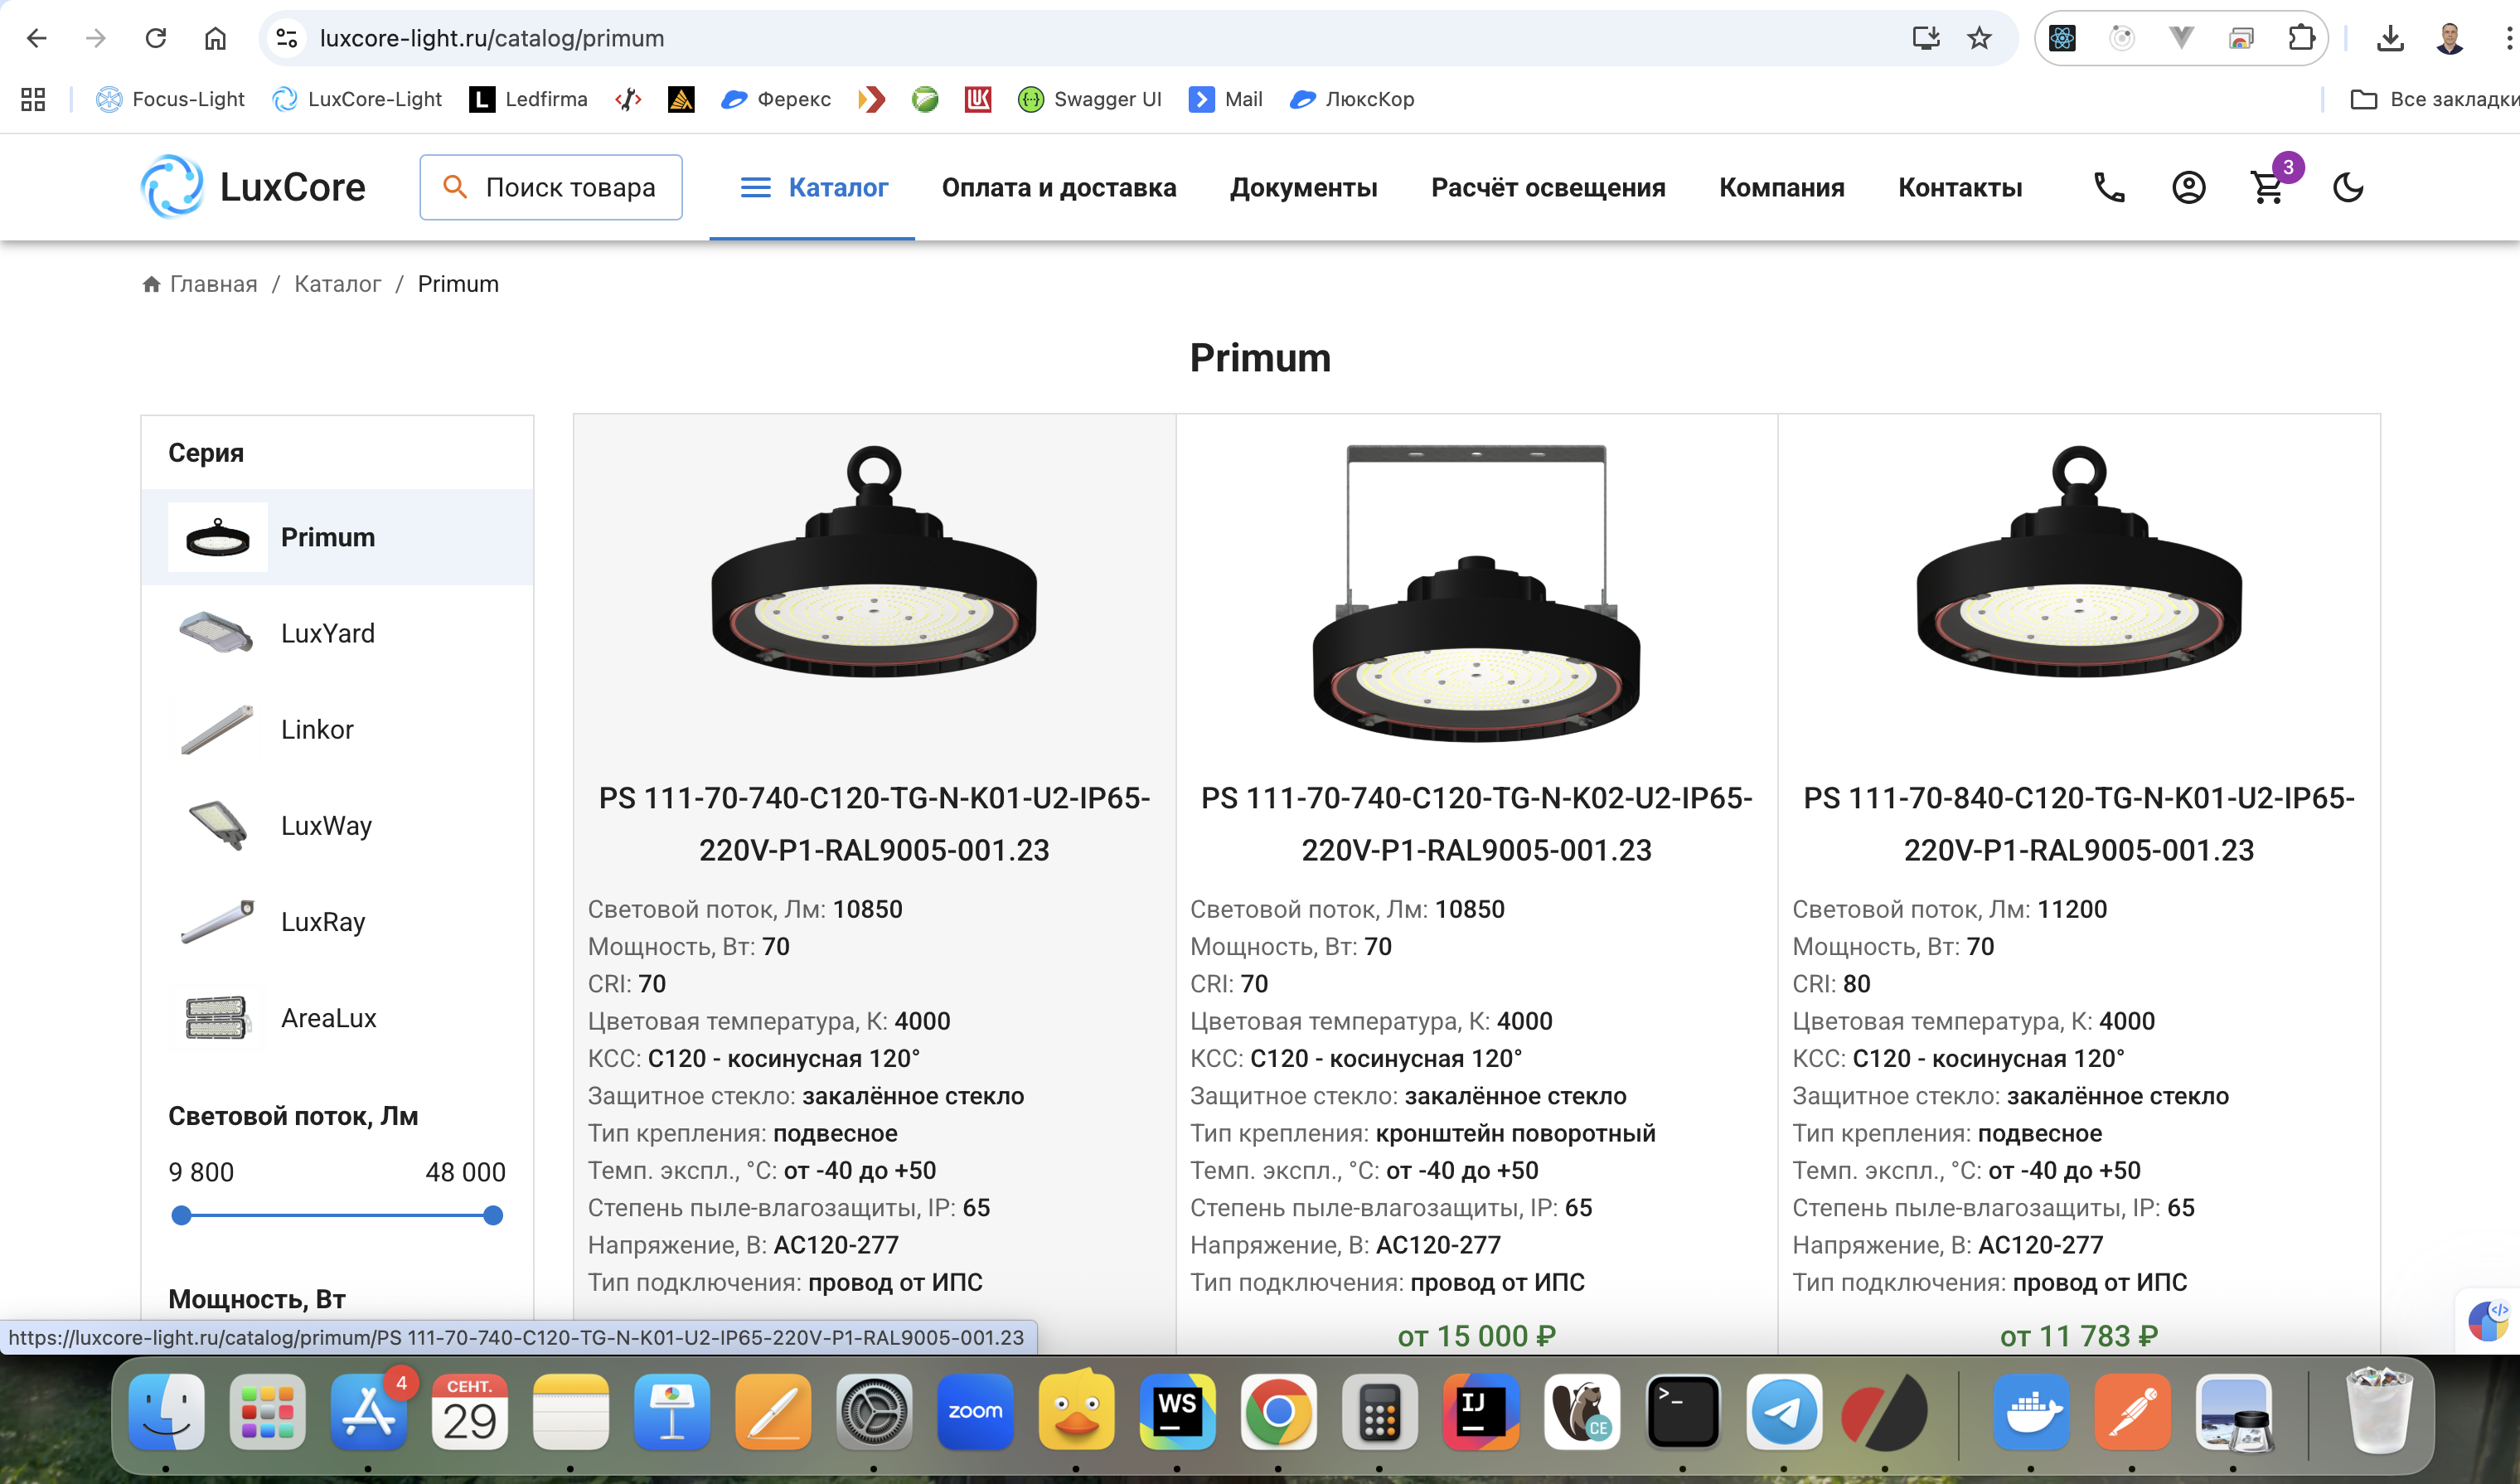Open Chrome extensions puzzle icon
This screenshot has height=1484, width=2520.
point(2301,38)
